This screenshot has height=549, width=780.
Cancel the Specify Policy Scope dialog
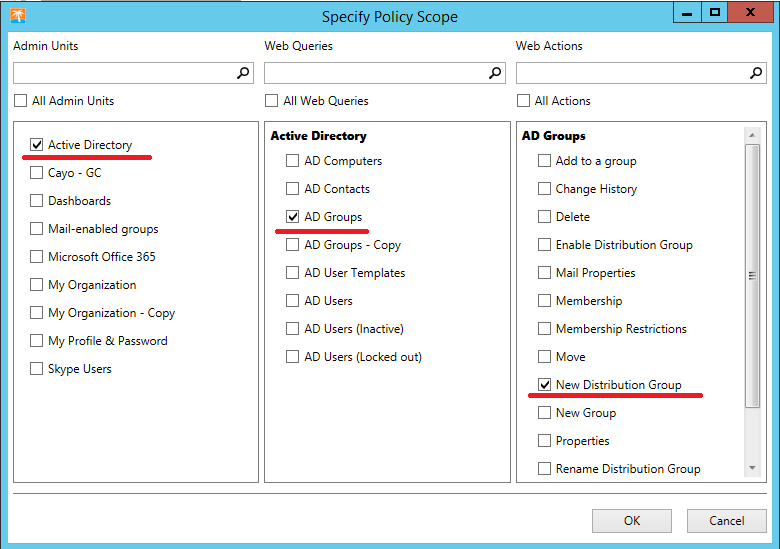click(727, 521)
